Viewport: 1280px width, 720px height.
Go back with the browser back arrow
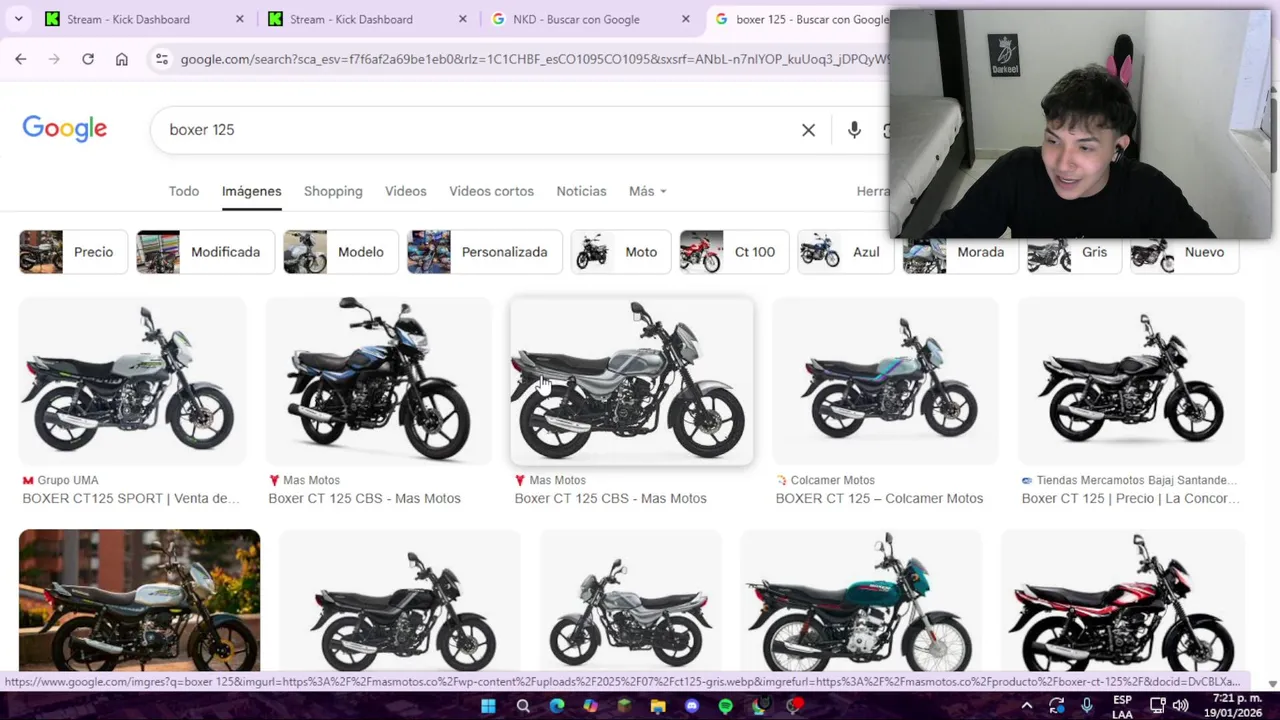click(x=20, y=59)
